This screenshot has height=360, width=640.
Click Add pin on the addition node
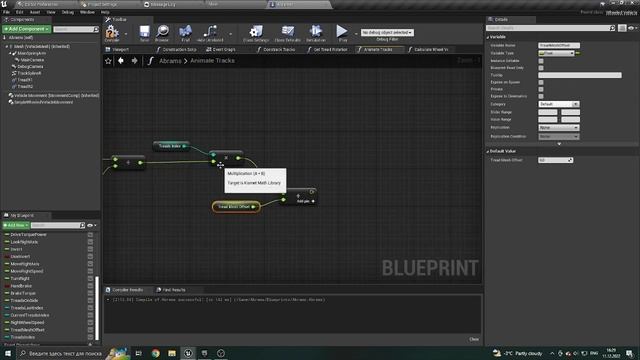tap(305, 201)
